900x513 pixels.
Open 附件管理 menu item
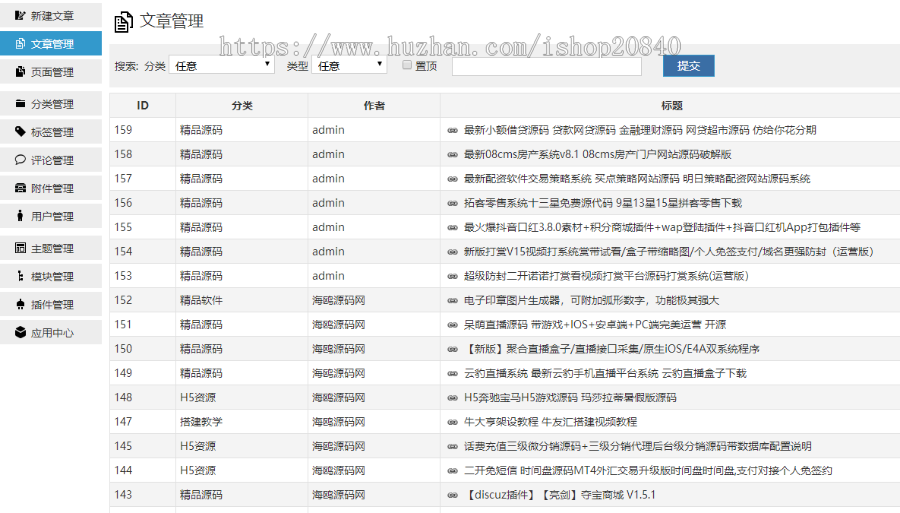pos(51,188)
